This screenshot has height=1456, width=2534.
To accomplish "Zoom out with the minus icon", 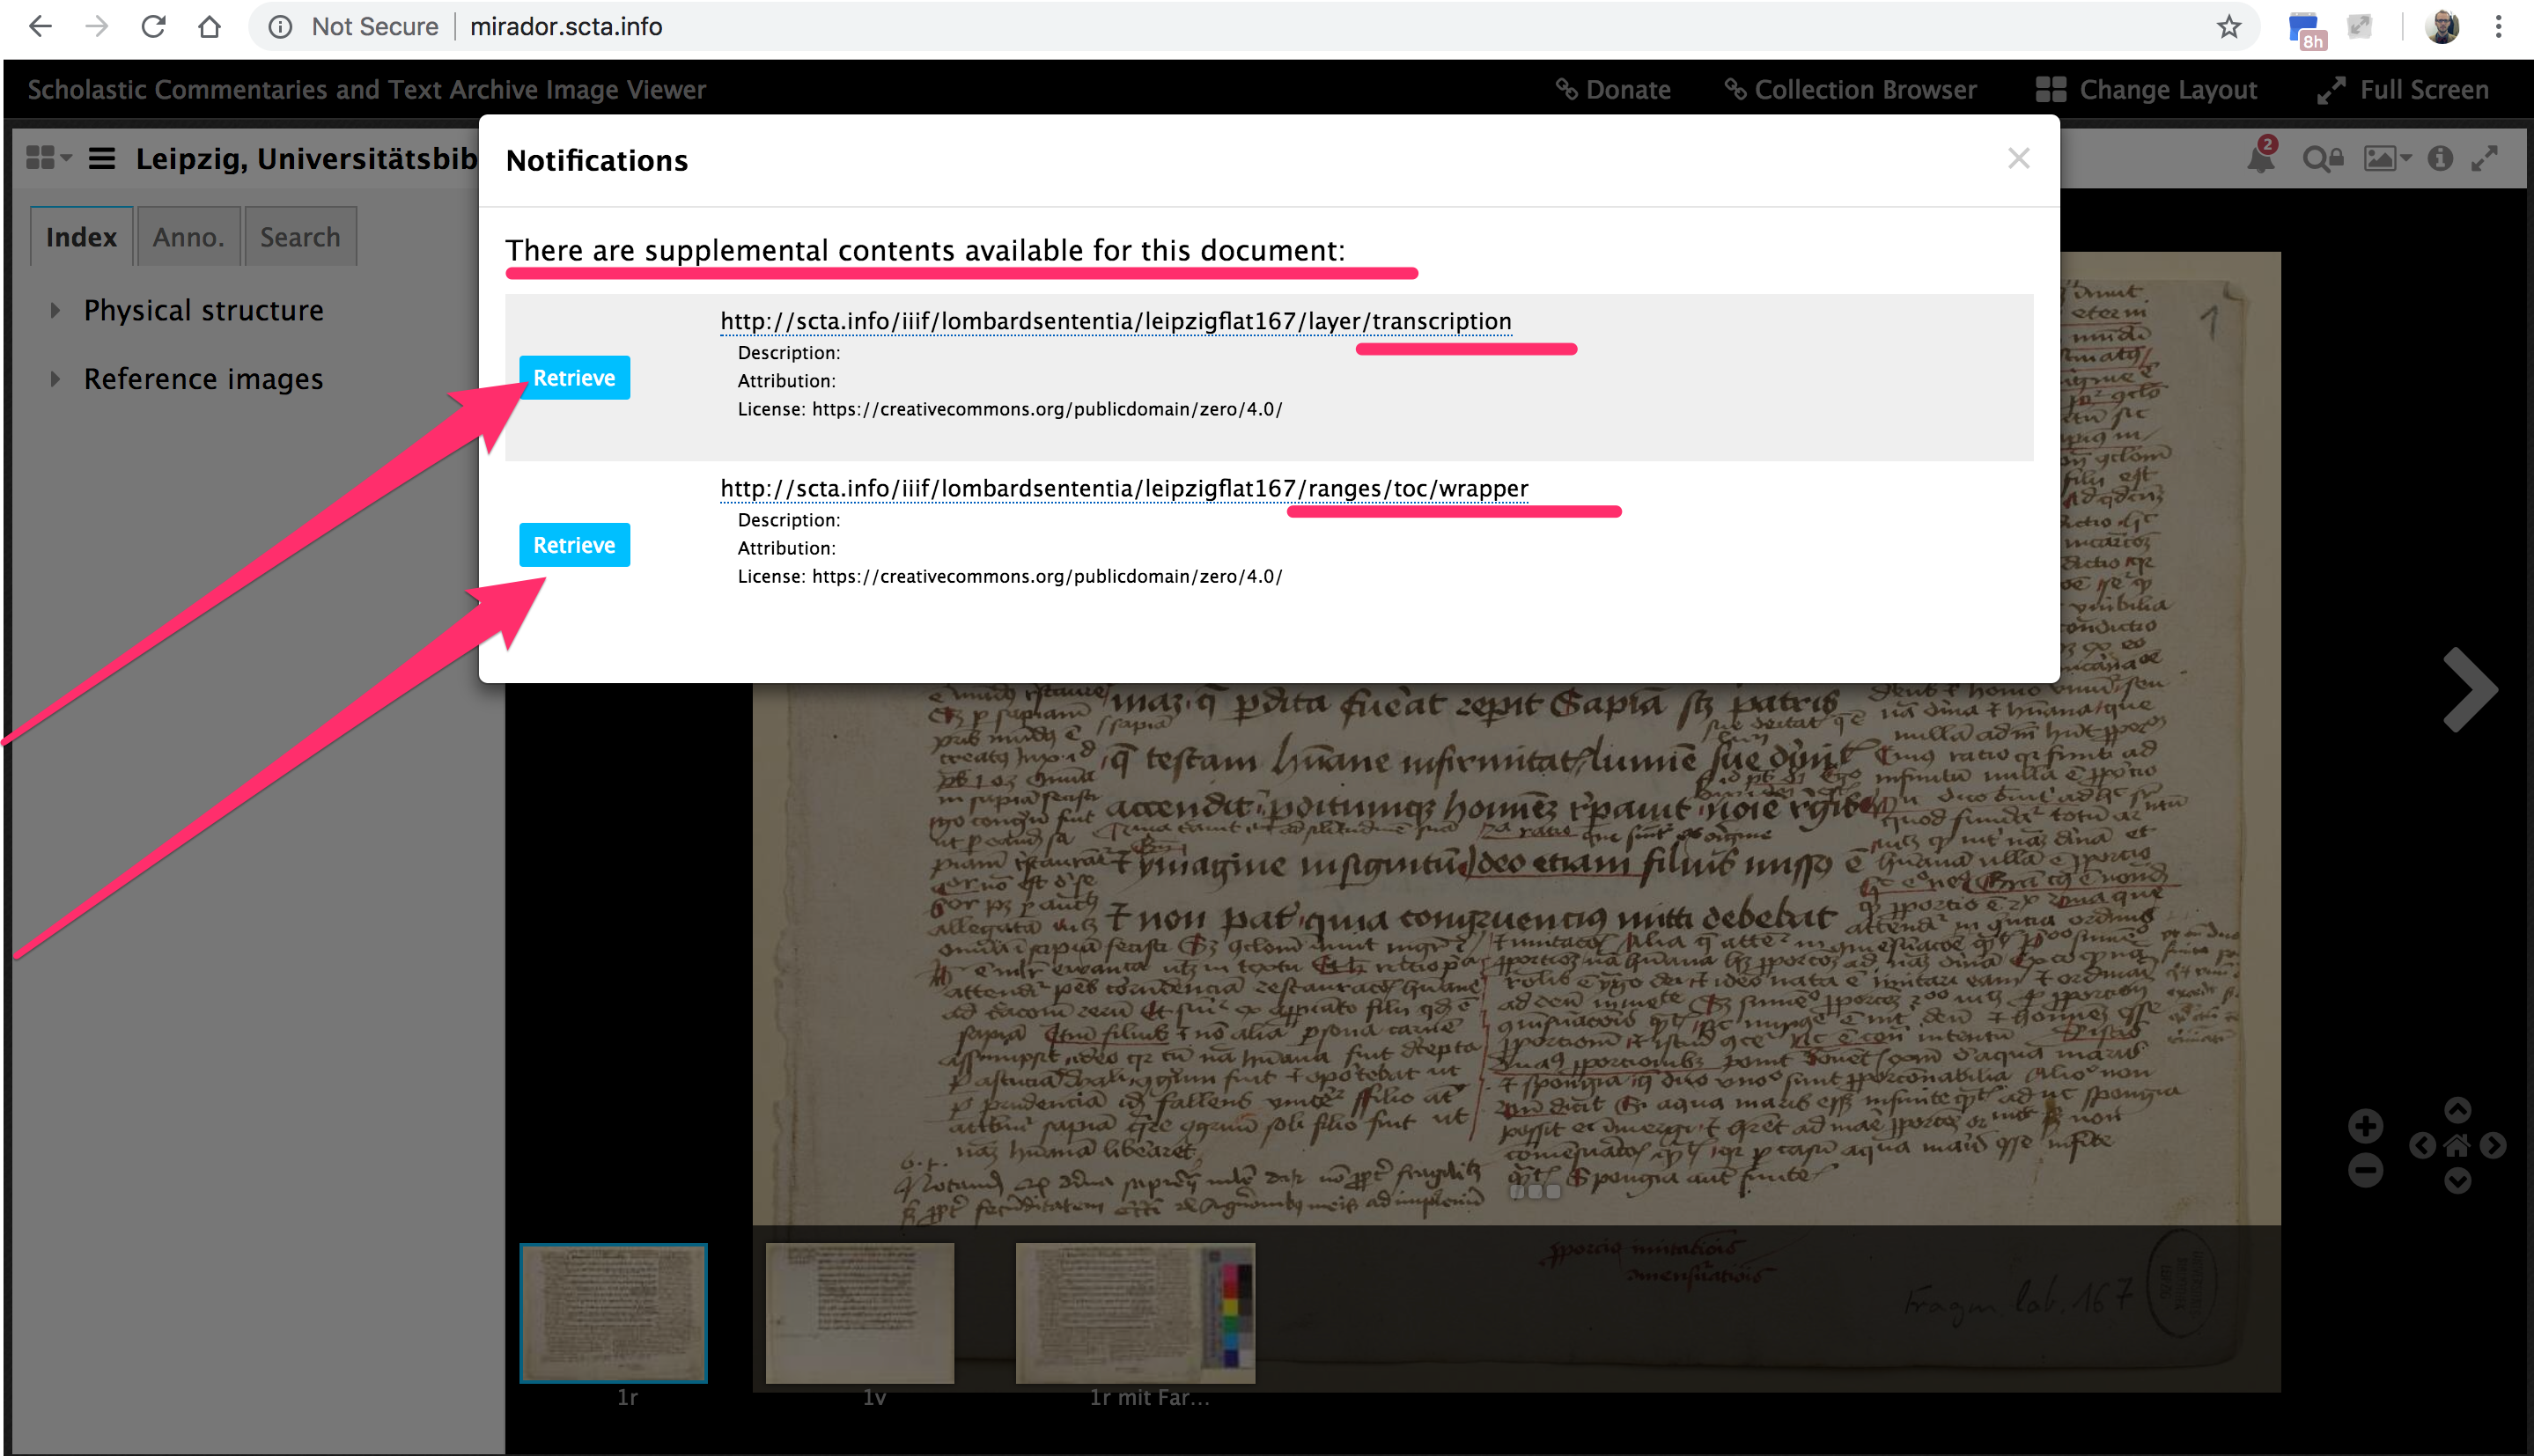I will pos(2365,1171).
